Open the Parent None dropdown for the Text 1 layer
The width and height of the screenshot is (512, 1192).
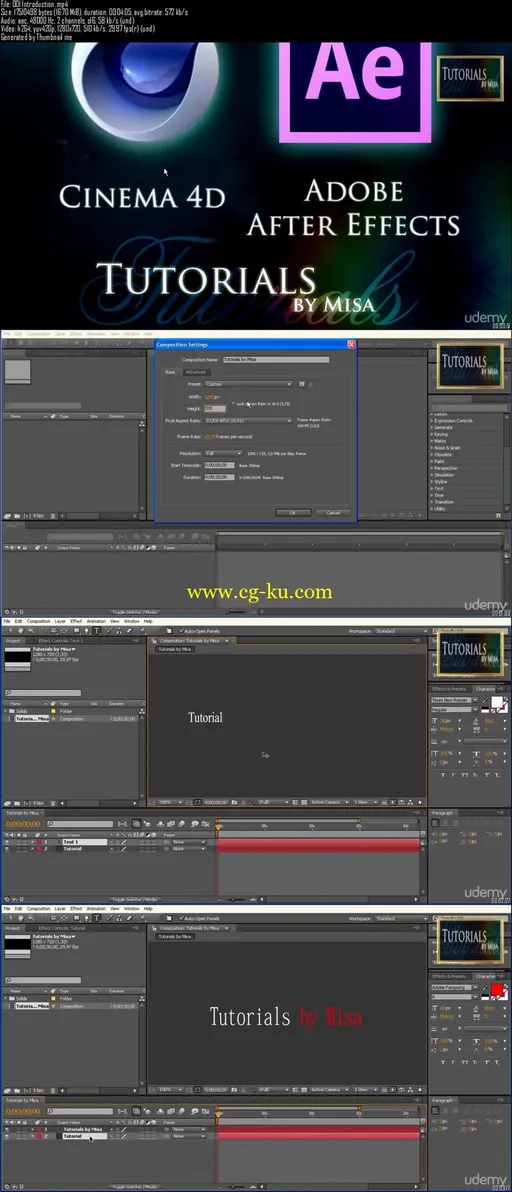(188, 842)
